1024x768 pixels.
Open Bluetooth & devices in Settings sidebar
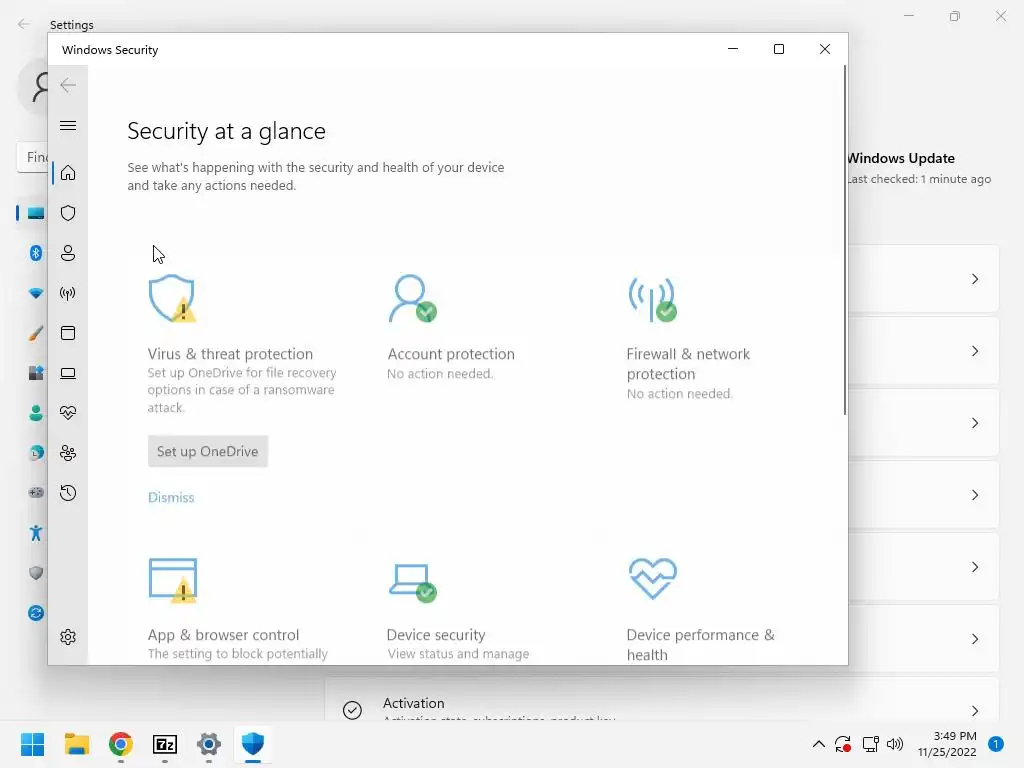pos(36,253)
